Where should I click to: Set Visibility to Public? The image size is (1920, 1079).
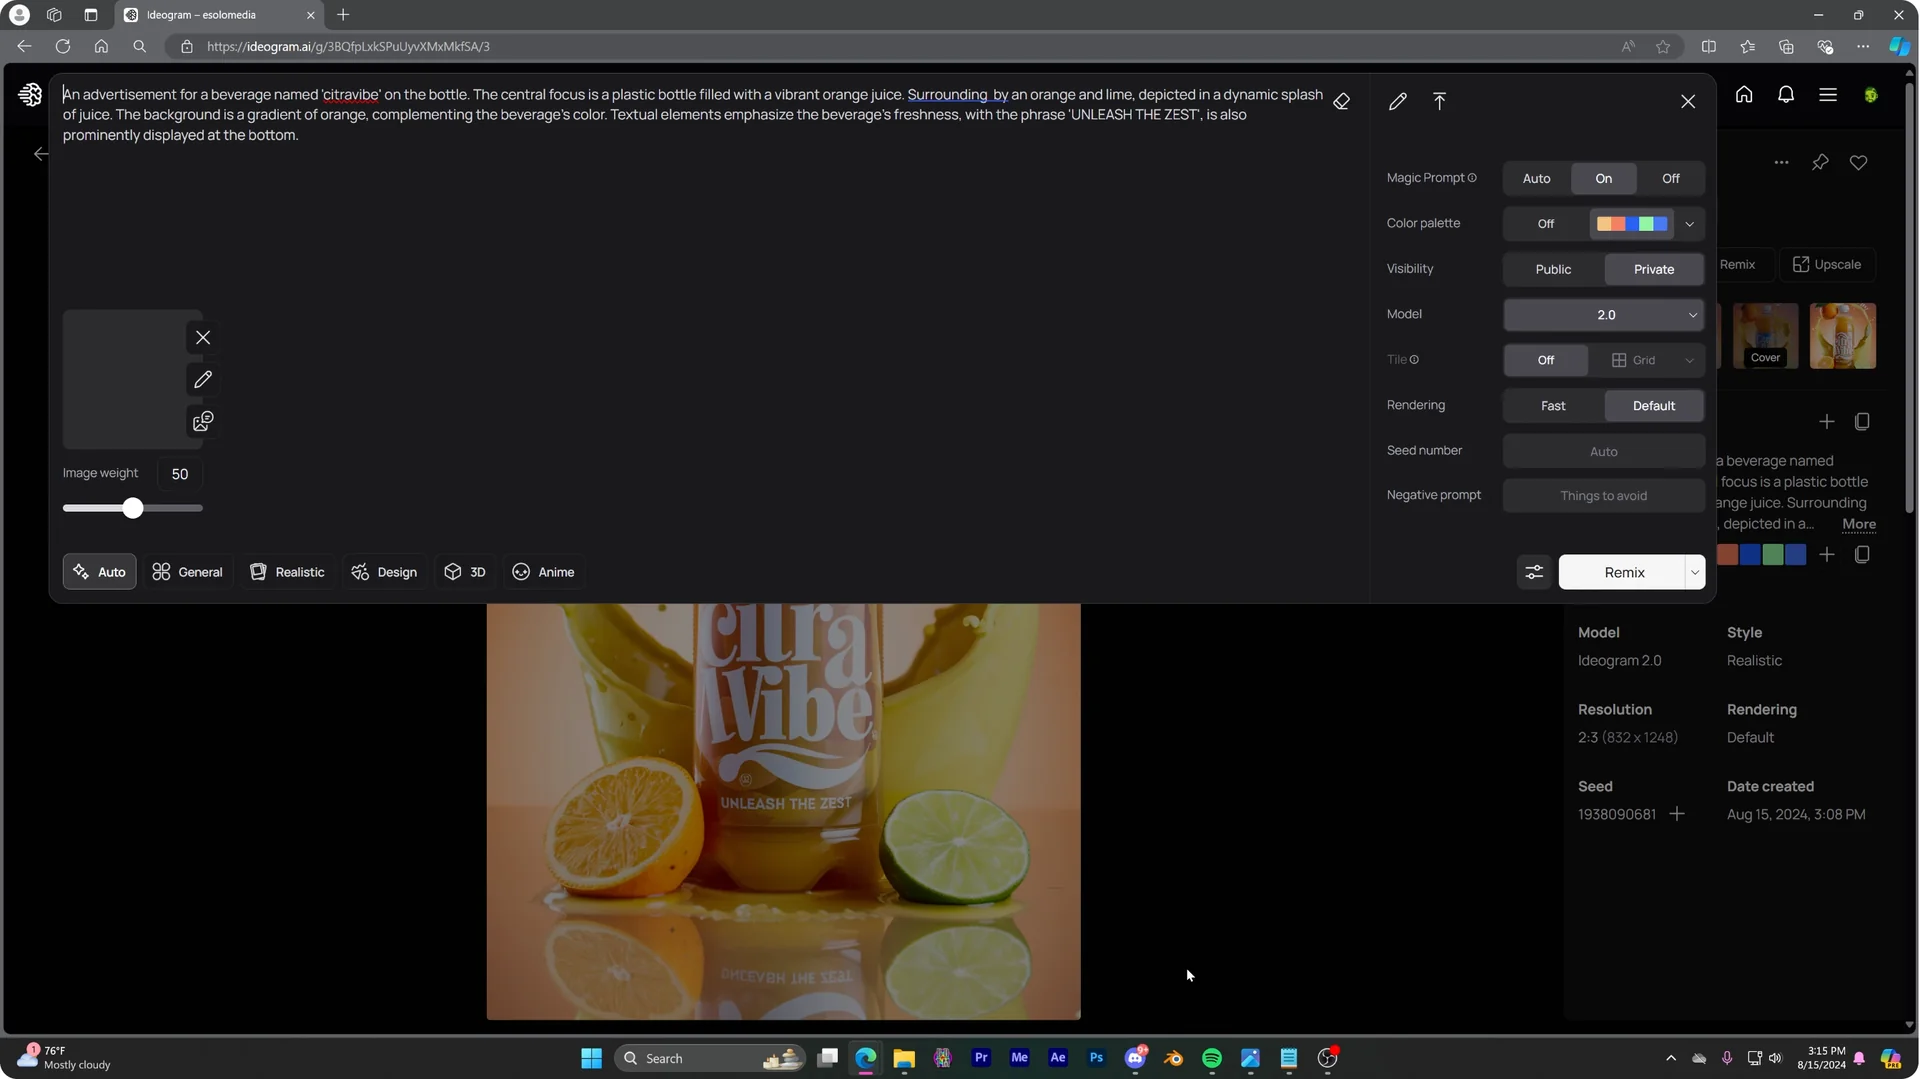point(1552,268)
